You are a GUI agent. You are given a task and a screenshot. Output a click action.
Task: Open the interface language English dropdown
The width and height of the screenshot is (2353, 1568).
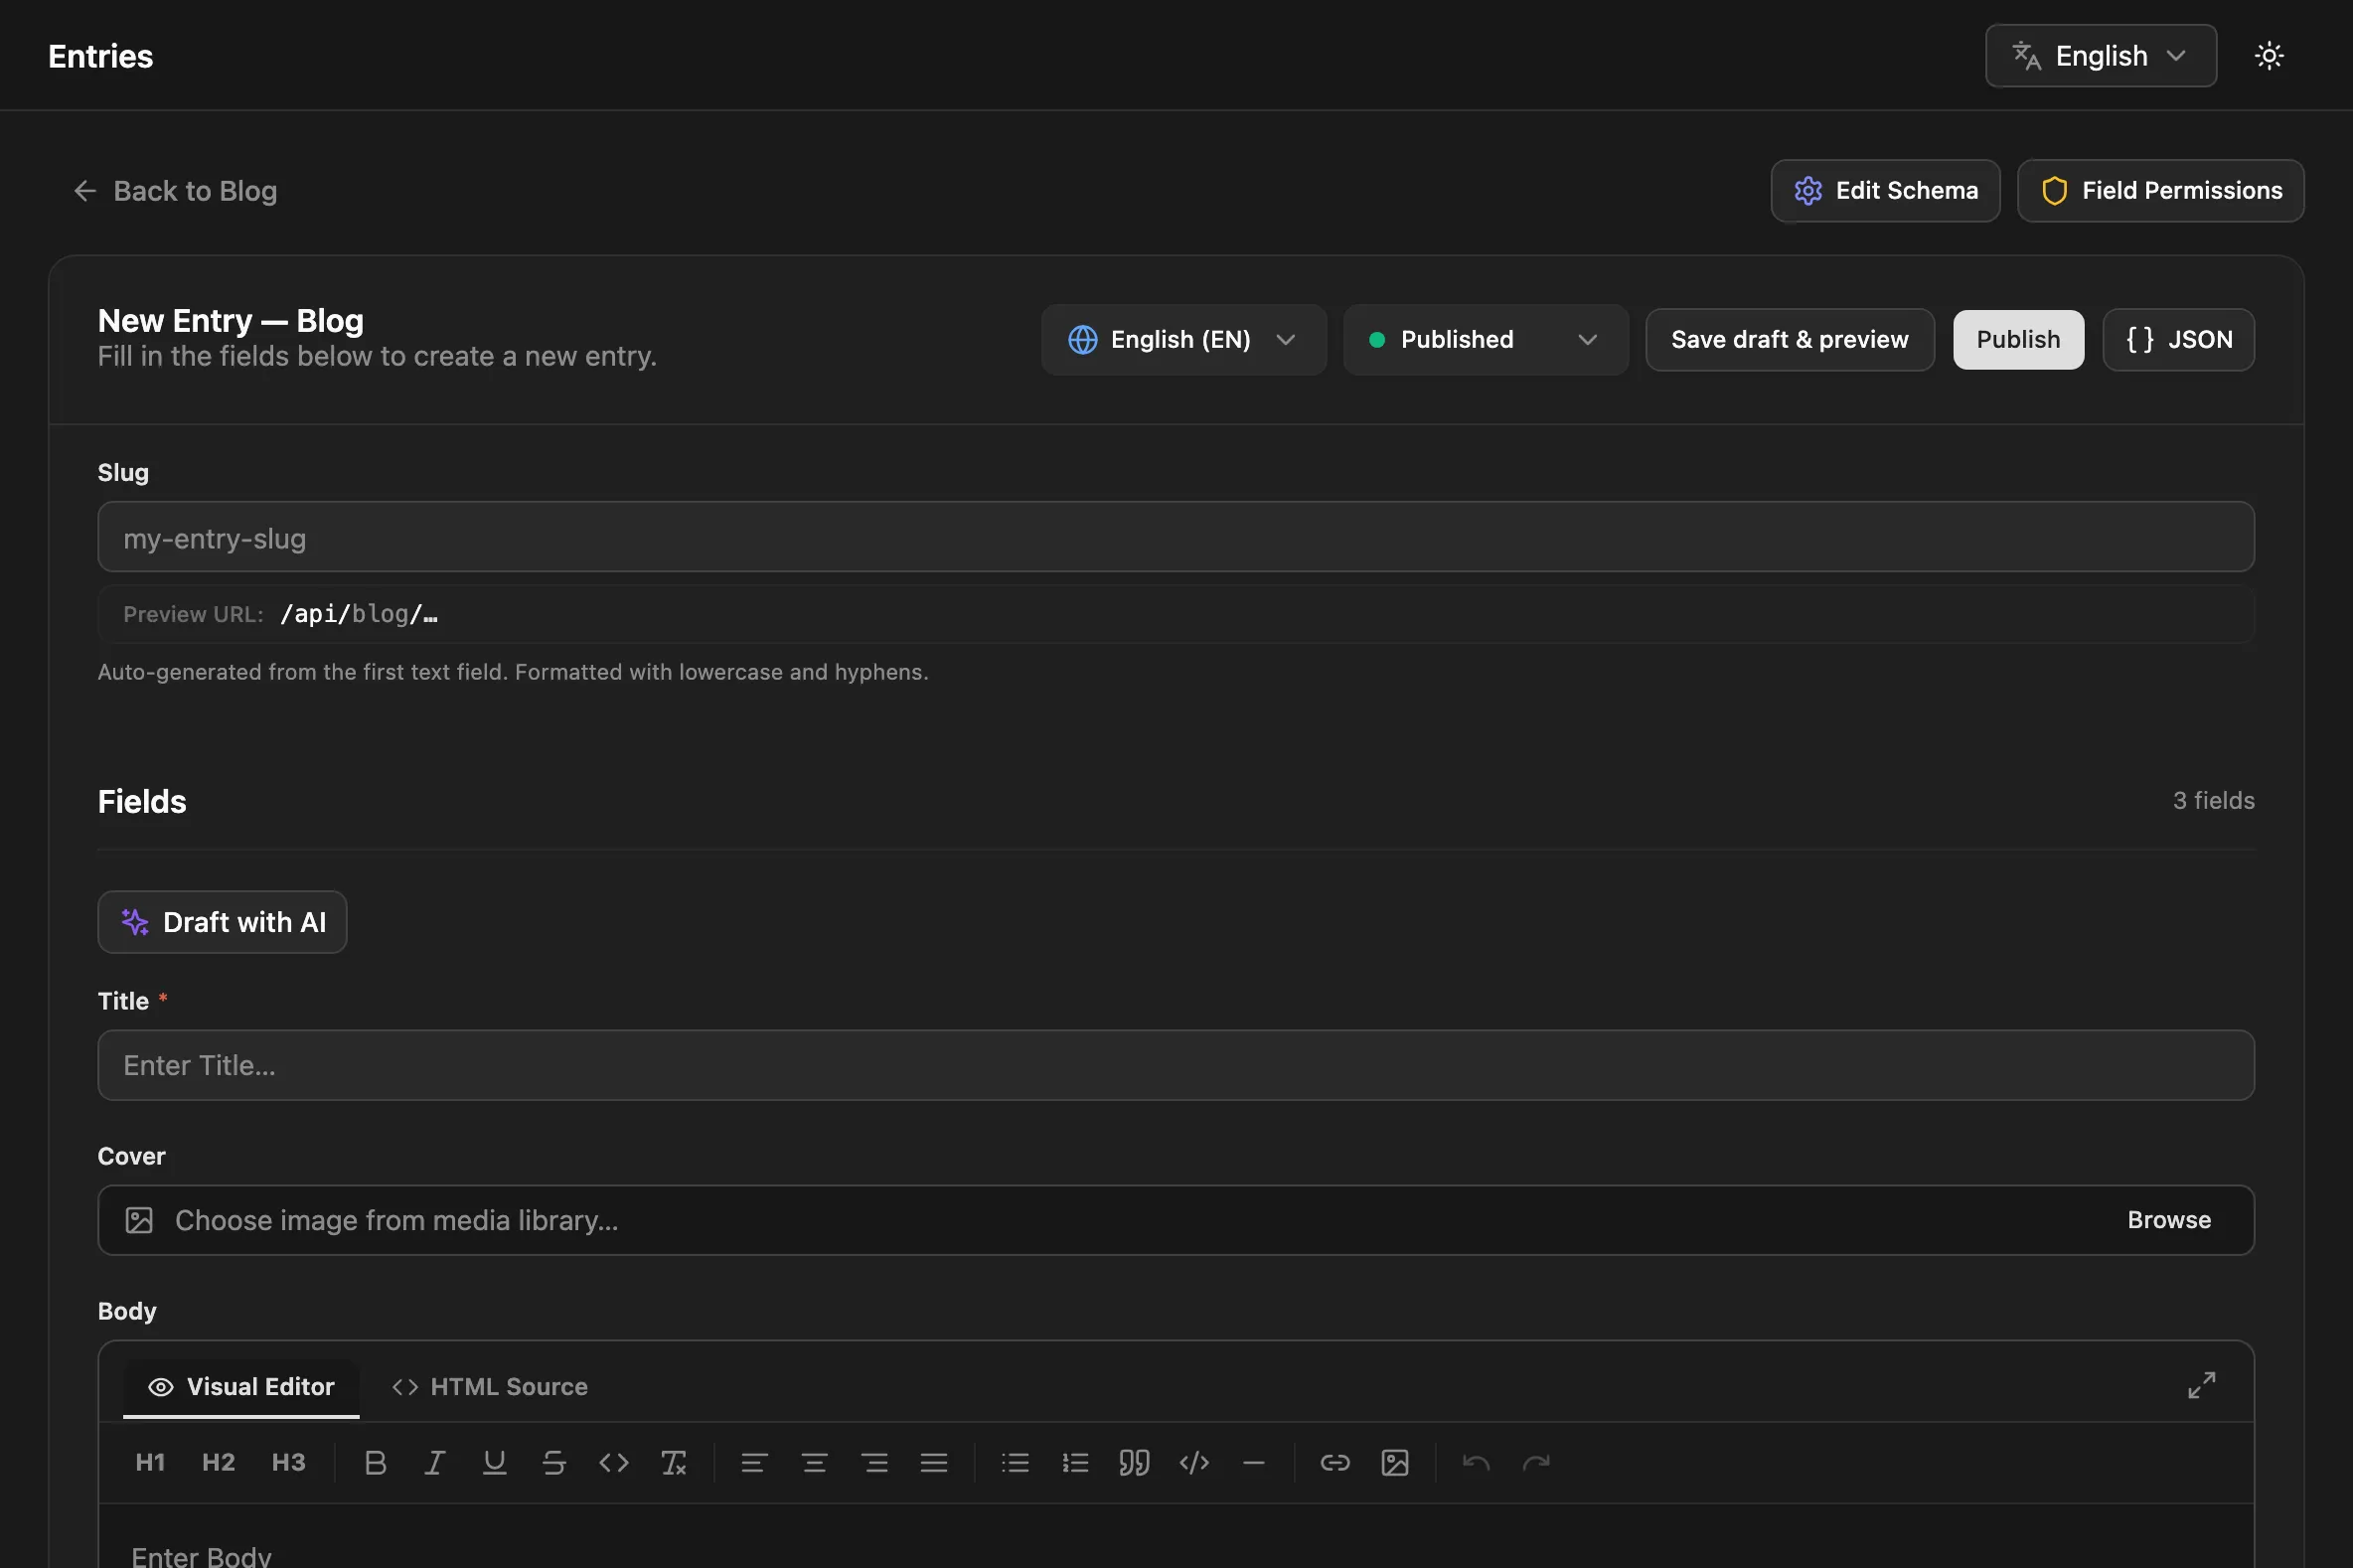tap(2100, 56)
